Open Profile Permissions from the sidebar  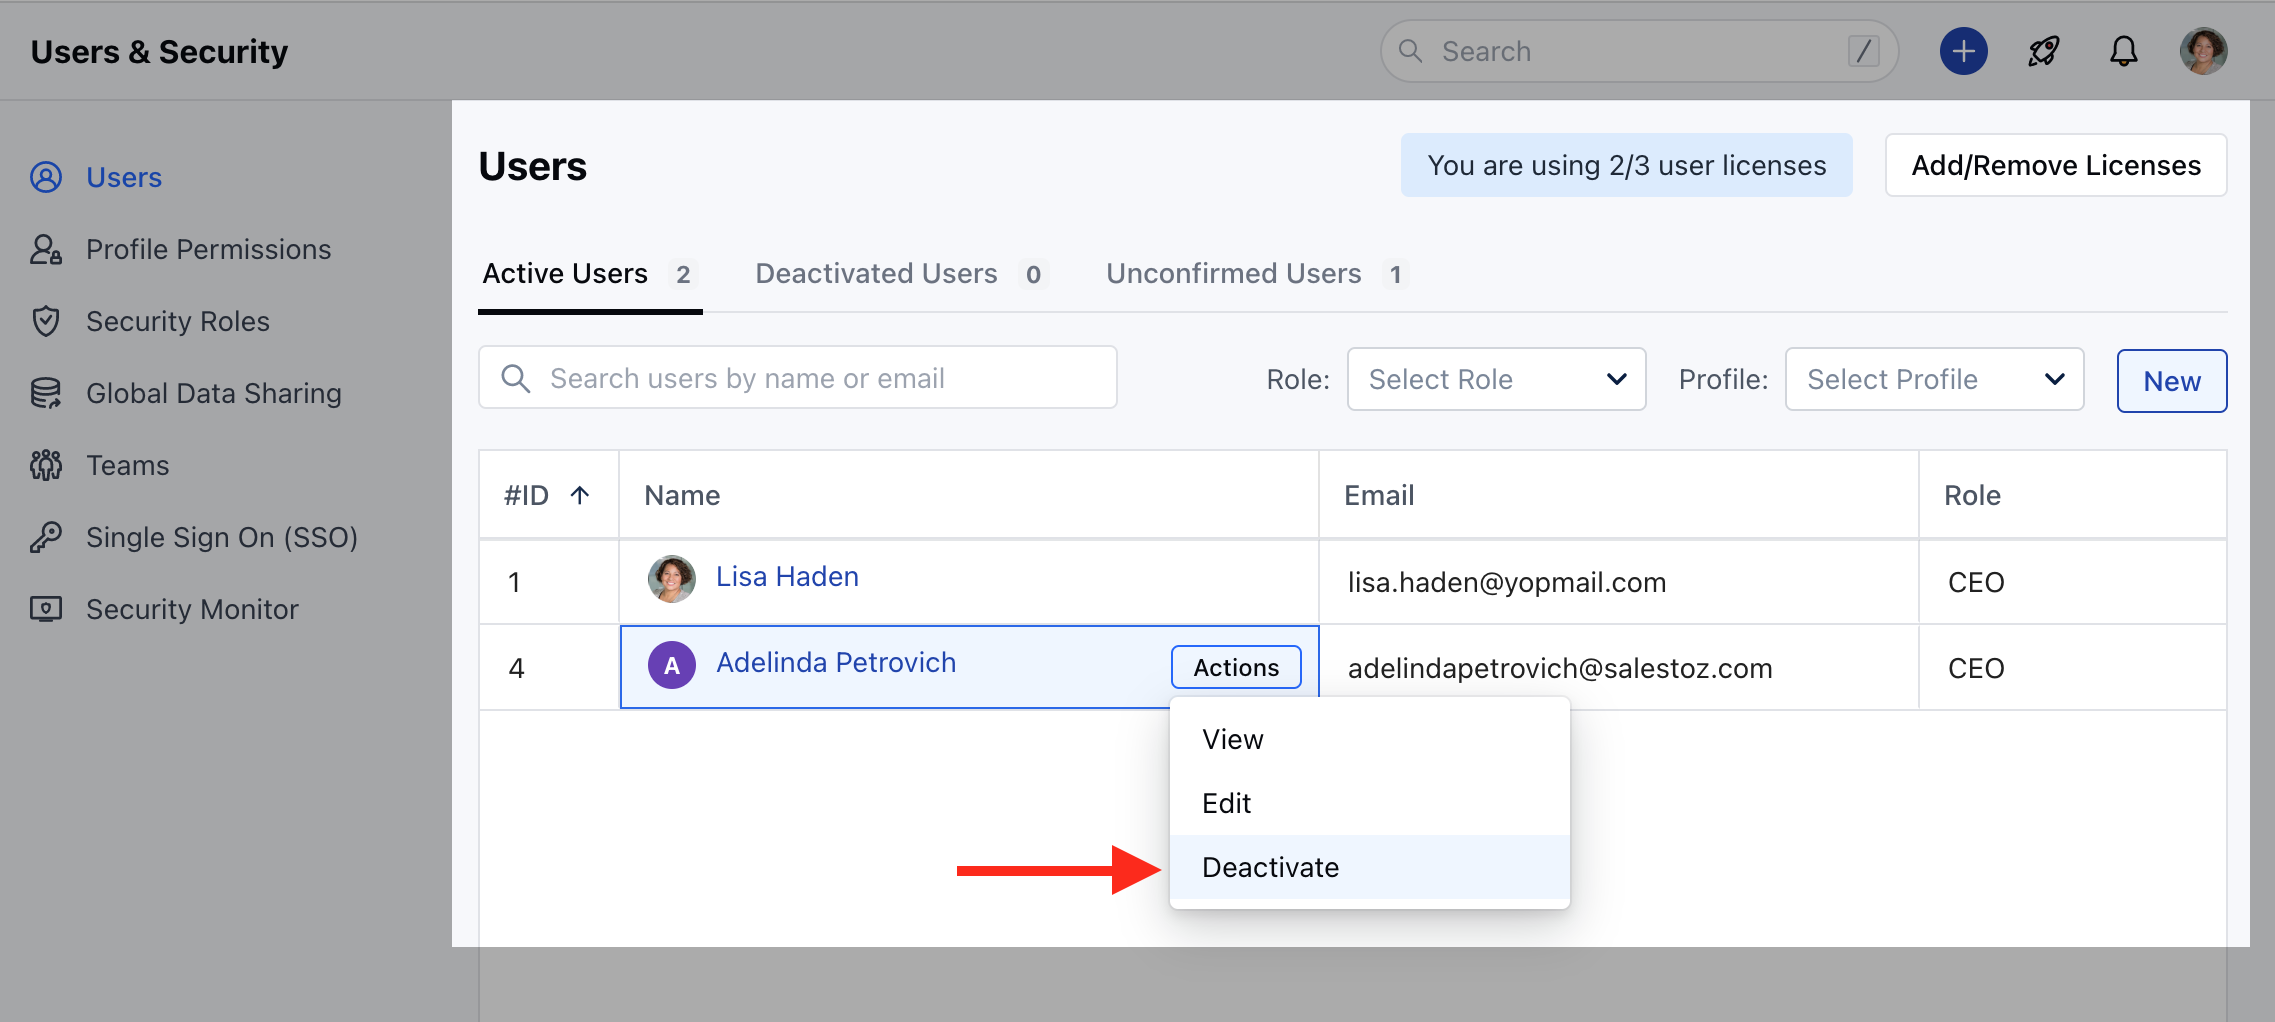(x=208, y=249)
